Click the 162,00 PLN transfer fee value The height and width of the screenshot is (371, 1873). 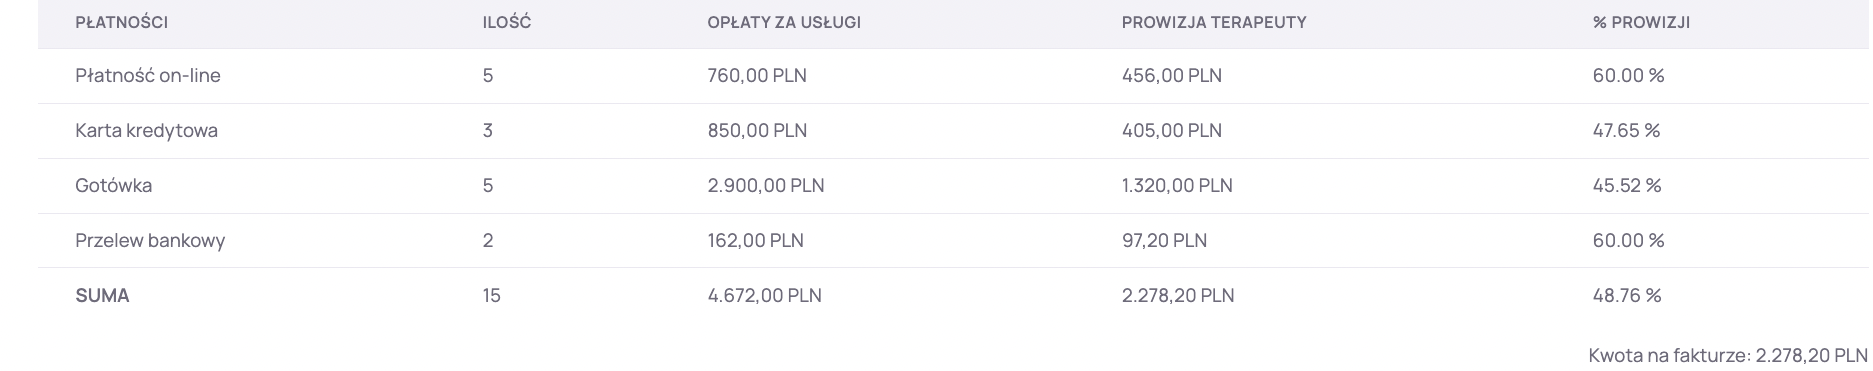tap(755, 240)
